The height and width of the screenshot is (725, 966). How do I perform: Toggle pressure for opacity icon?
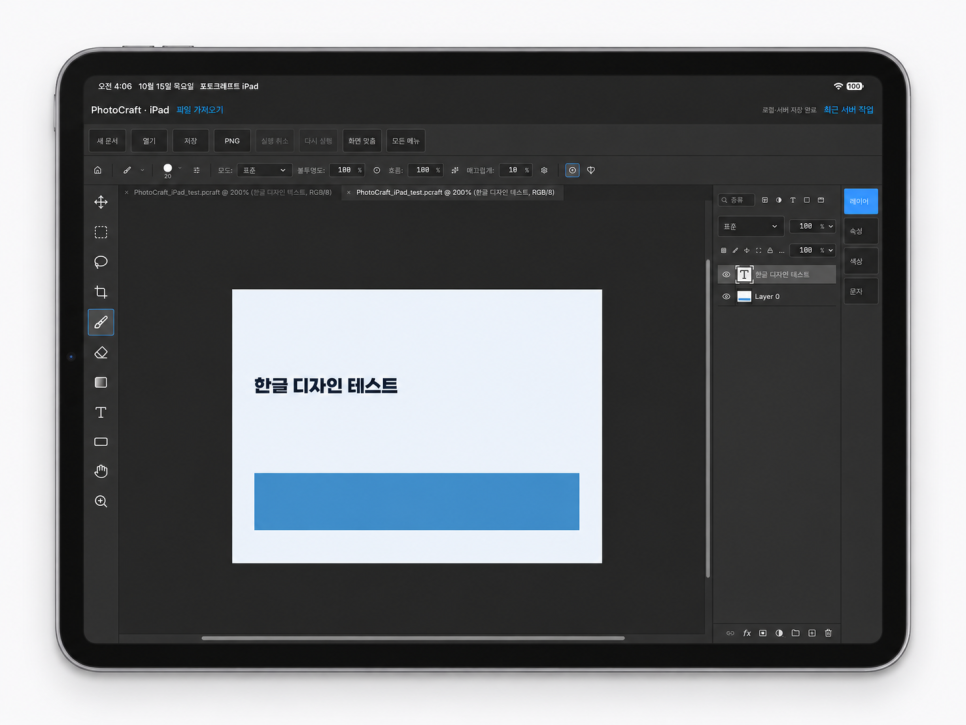[x=376, y=170]
